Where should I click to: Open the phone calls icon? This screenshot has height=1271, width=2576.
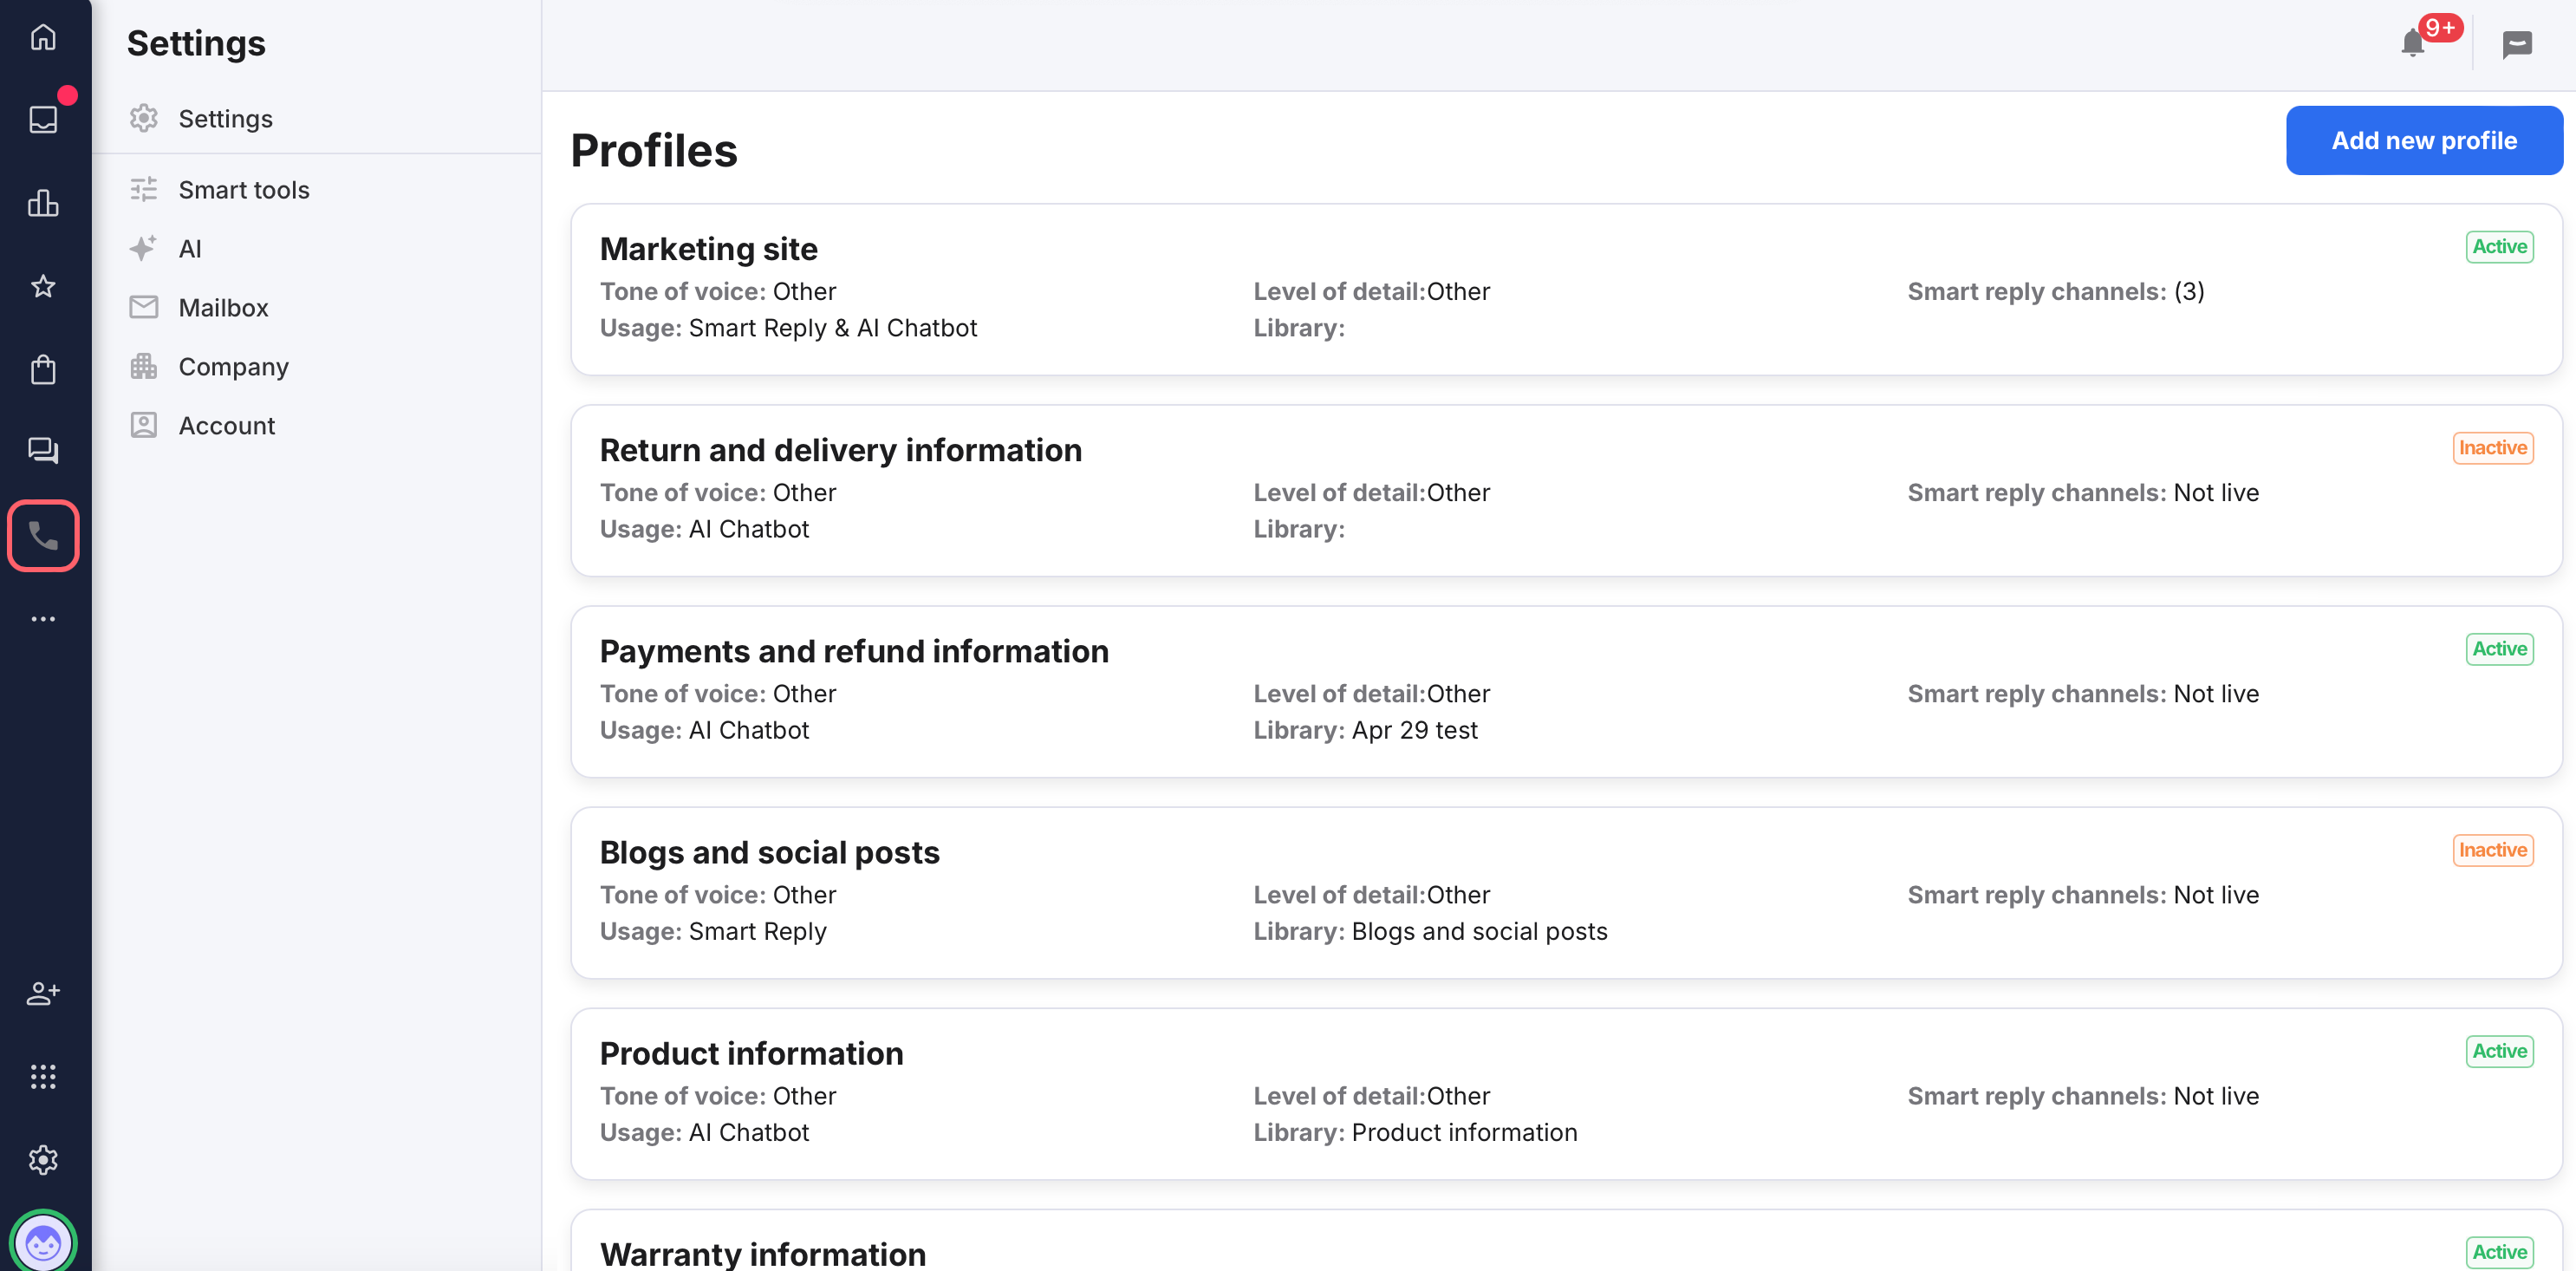point(43,536)
